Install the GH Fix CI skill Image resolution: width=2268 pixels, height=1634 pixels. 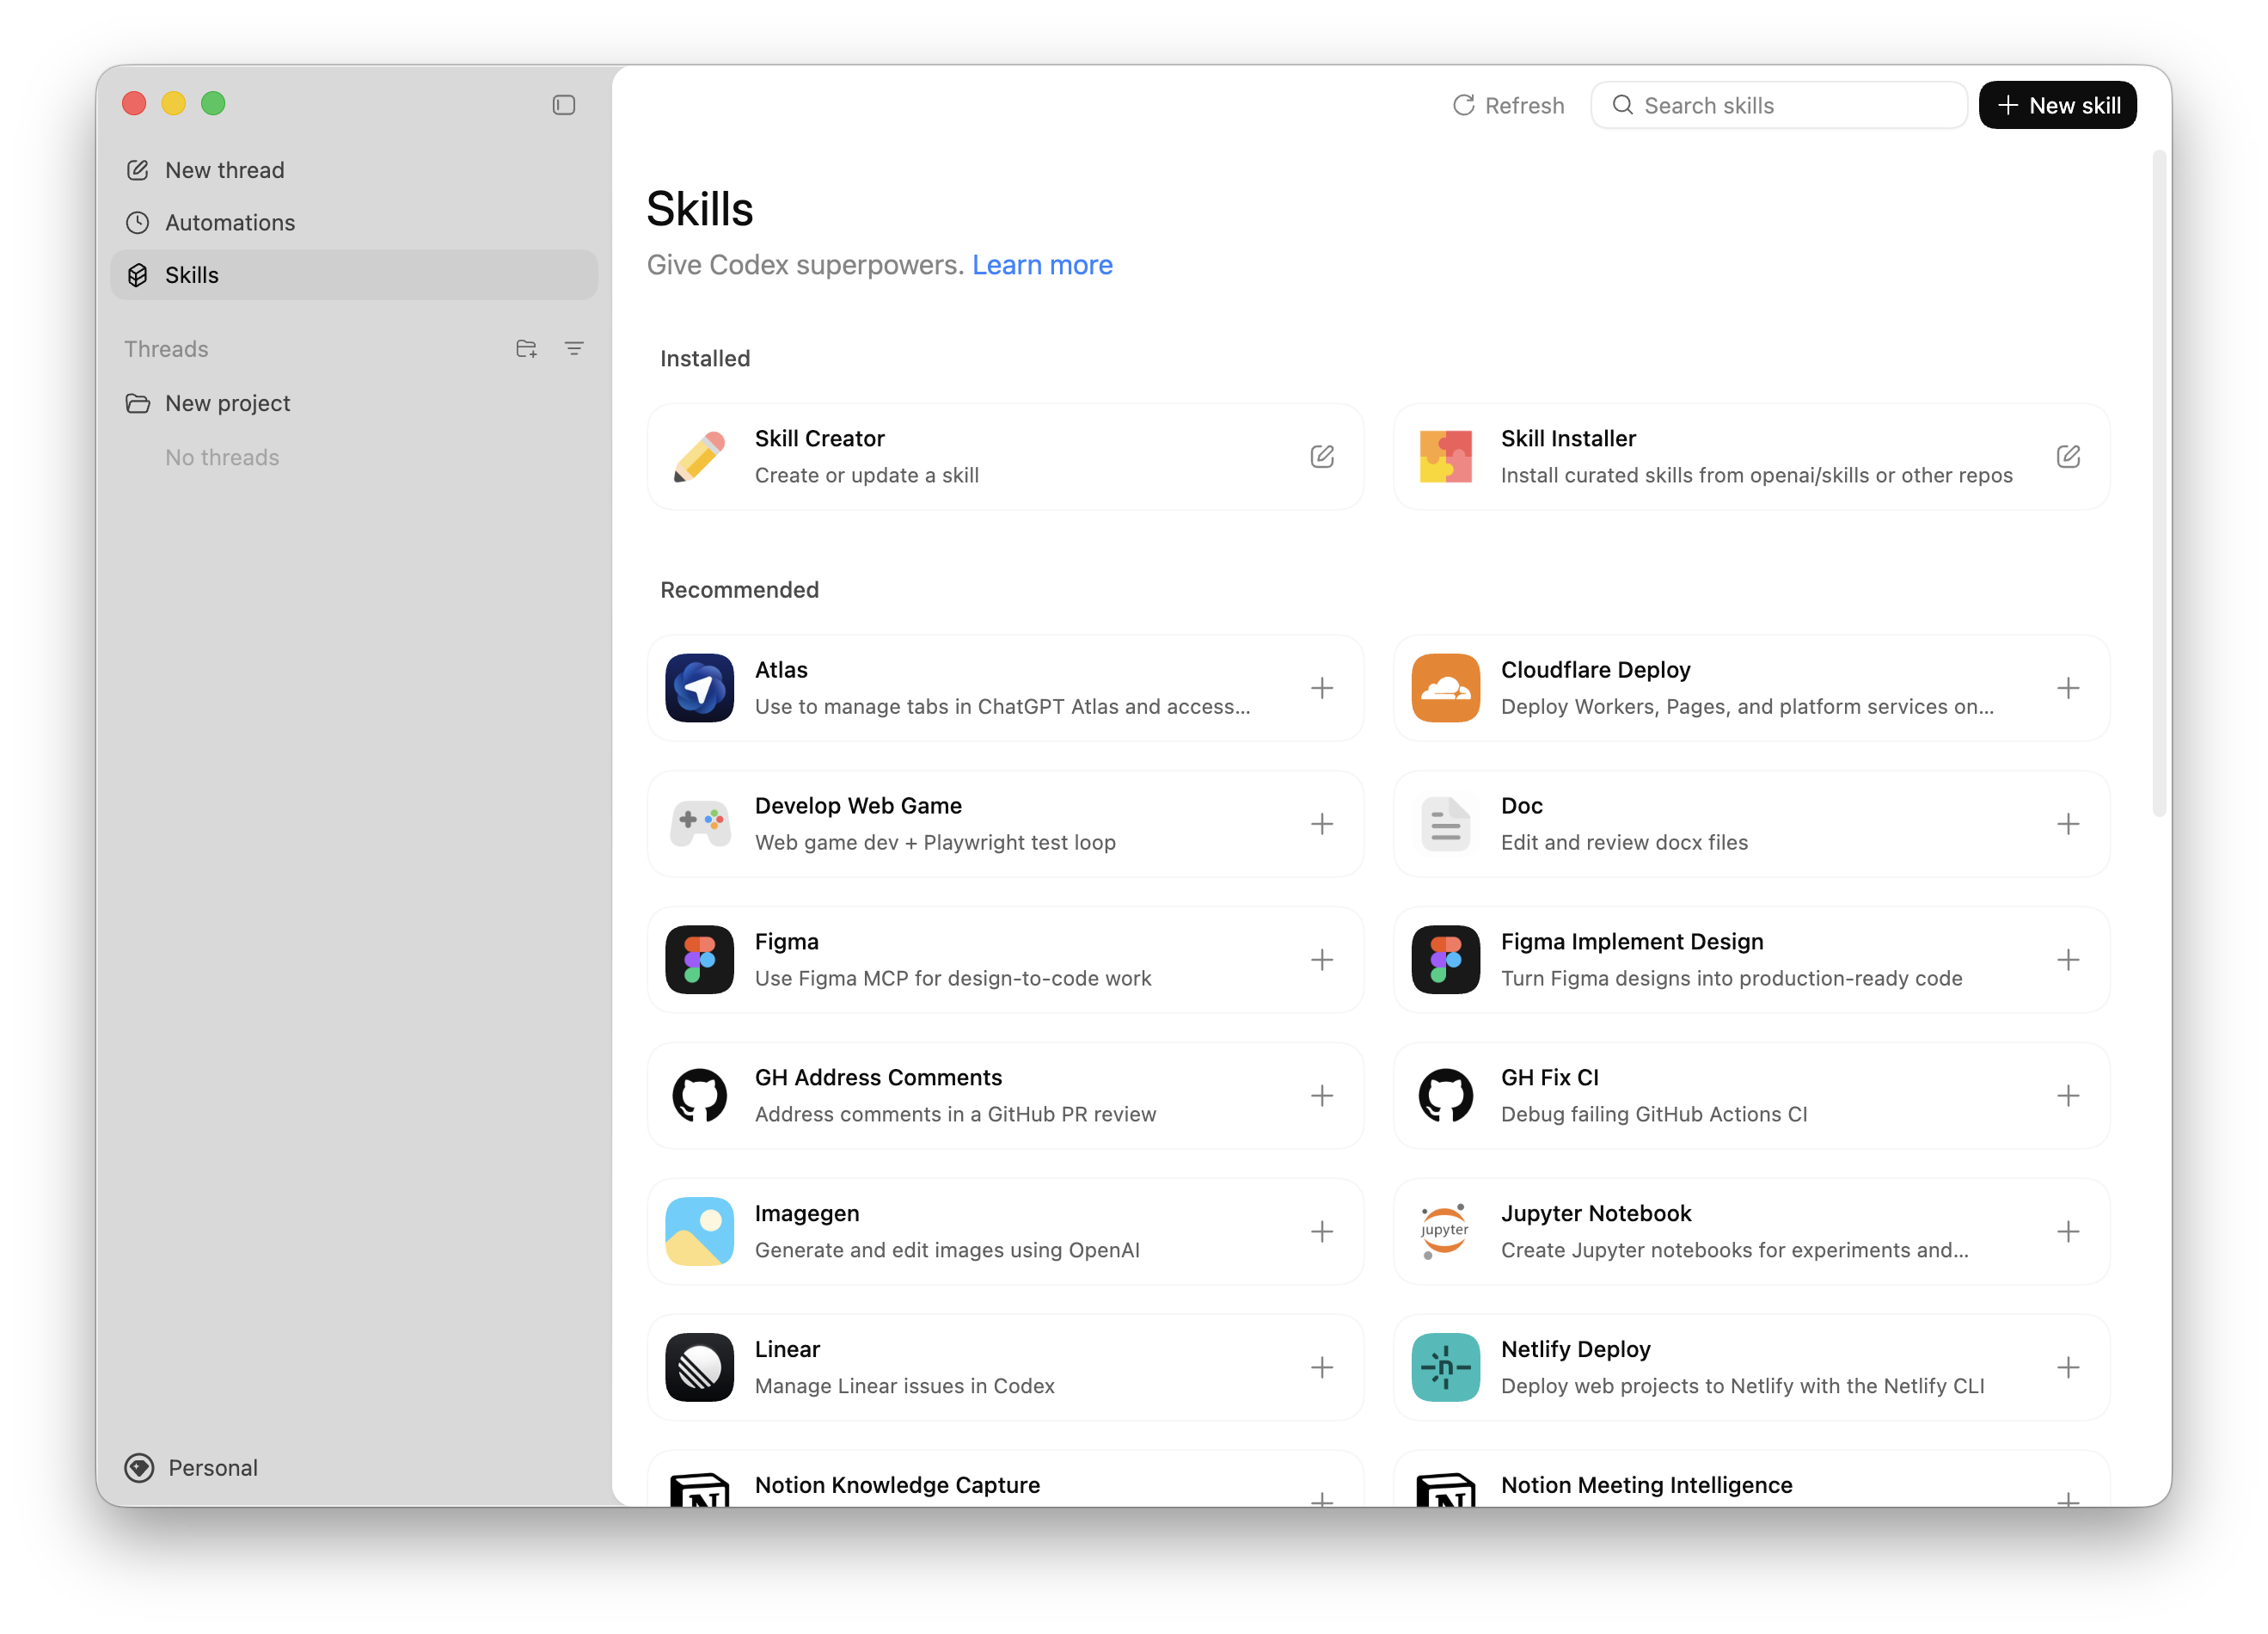click(x=2069, y=1095)
